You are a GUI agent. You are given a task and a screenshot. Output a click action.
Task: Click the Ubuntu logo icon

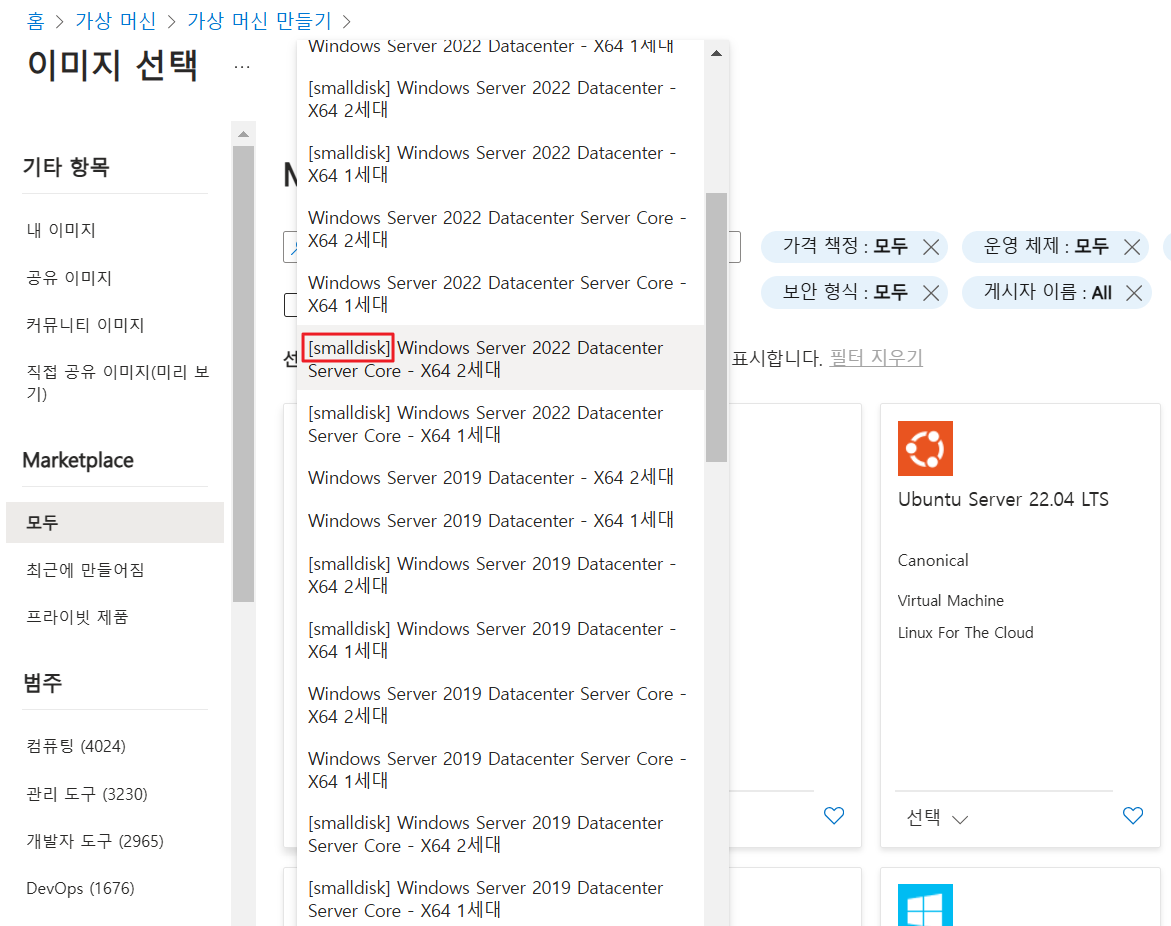pos(925,448)
